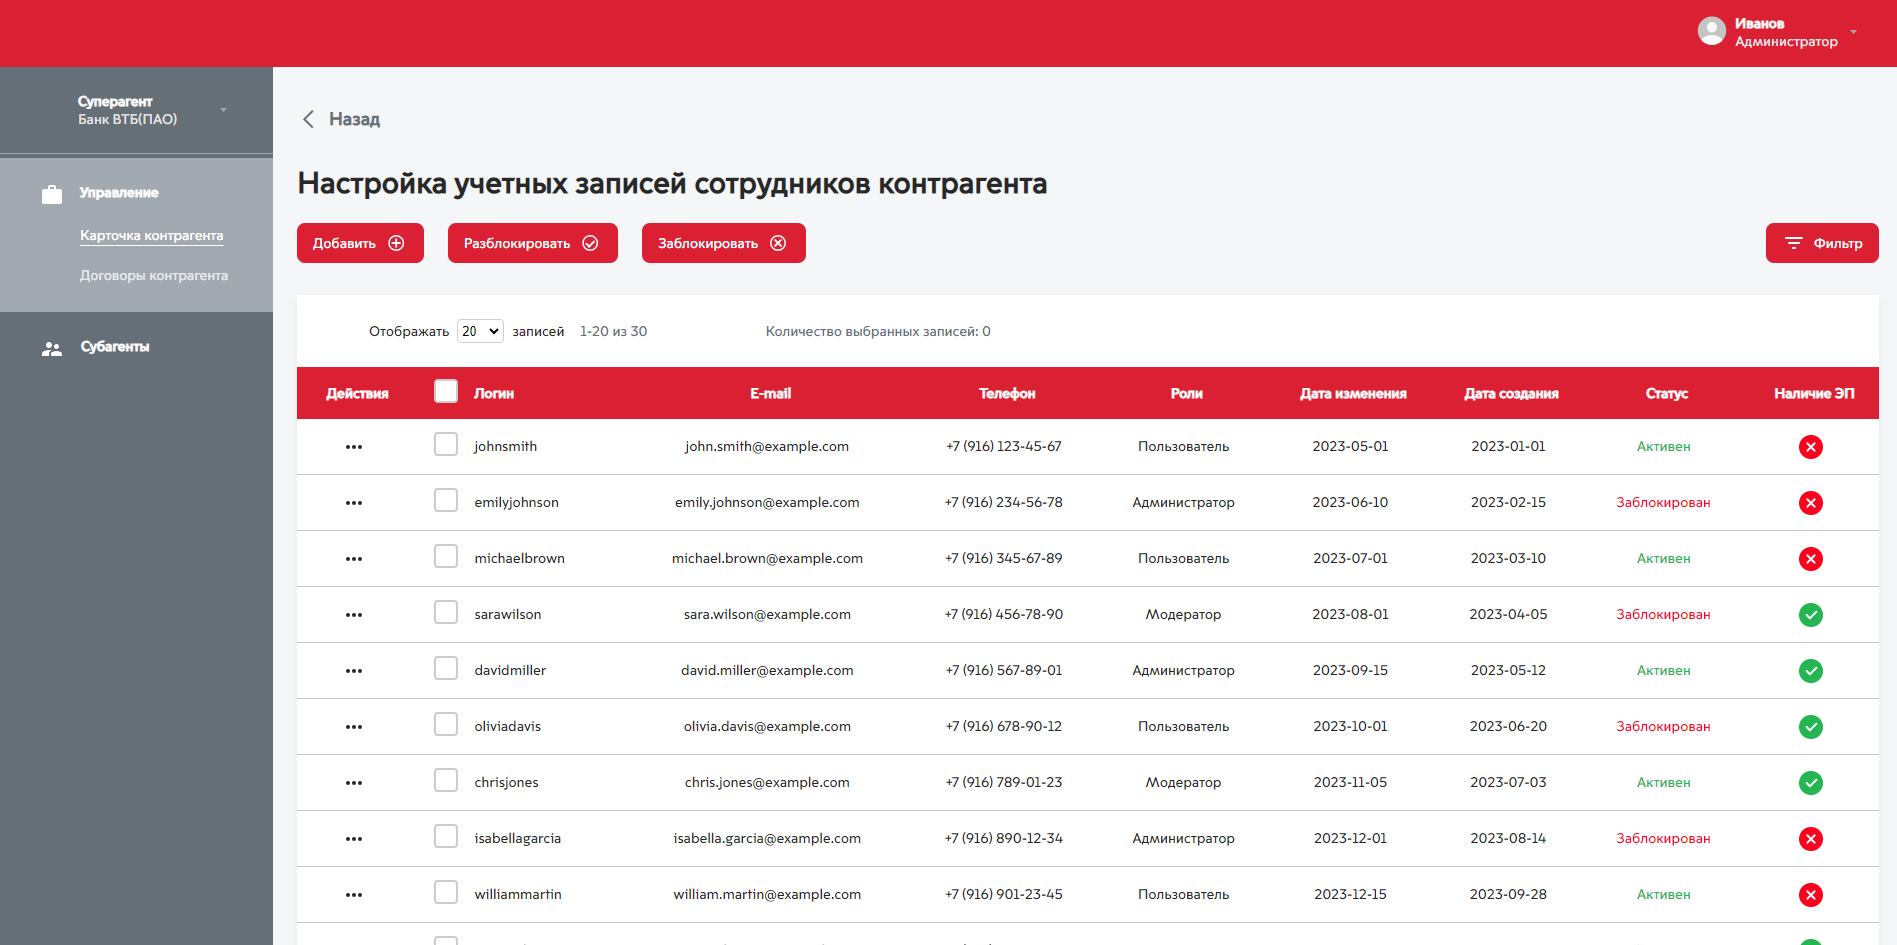The image size is (1897, 945).
Task: Click the Разблокировать button
Action: (x=533, y=243)
